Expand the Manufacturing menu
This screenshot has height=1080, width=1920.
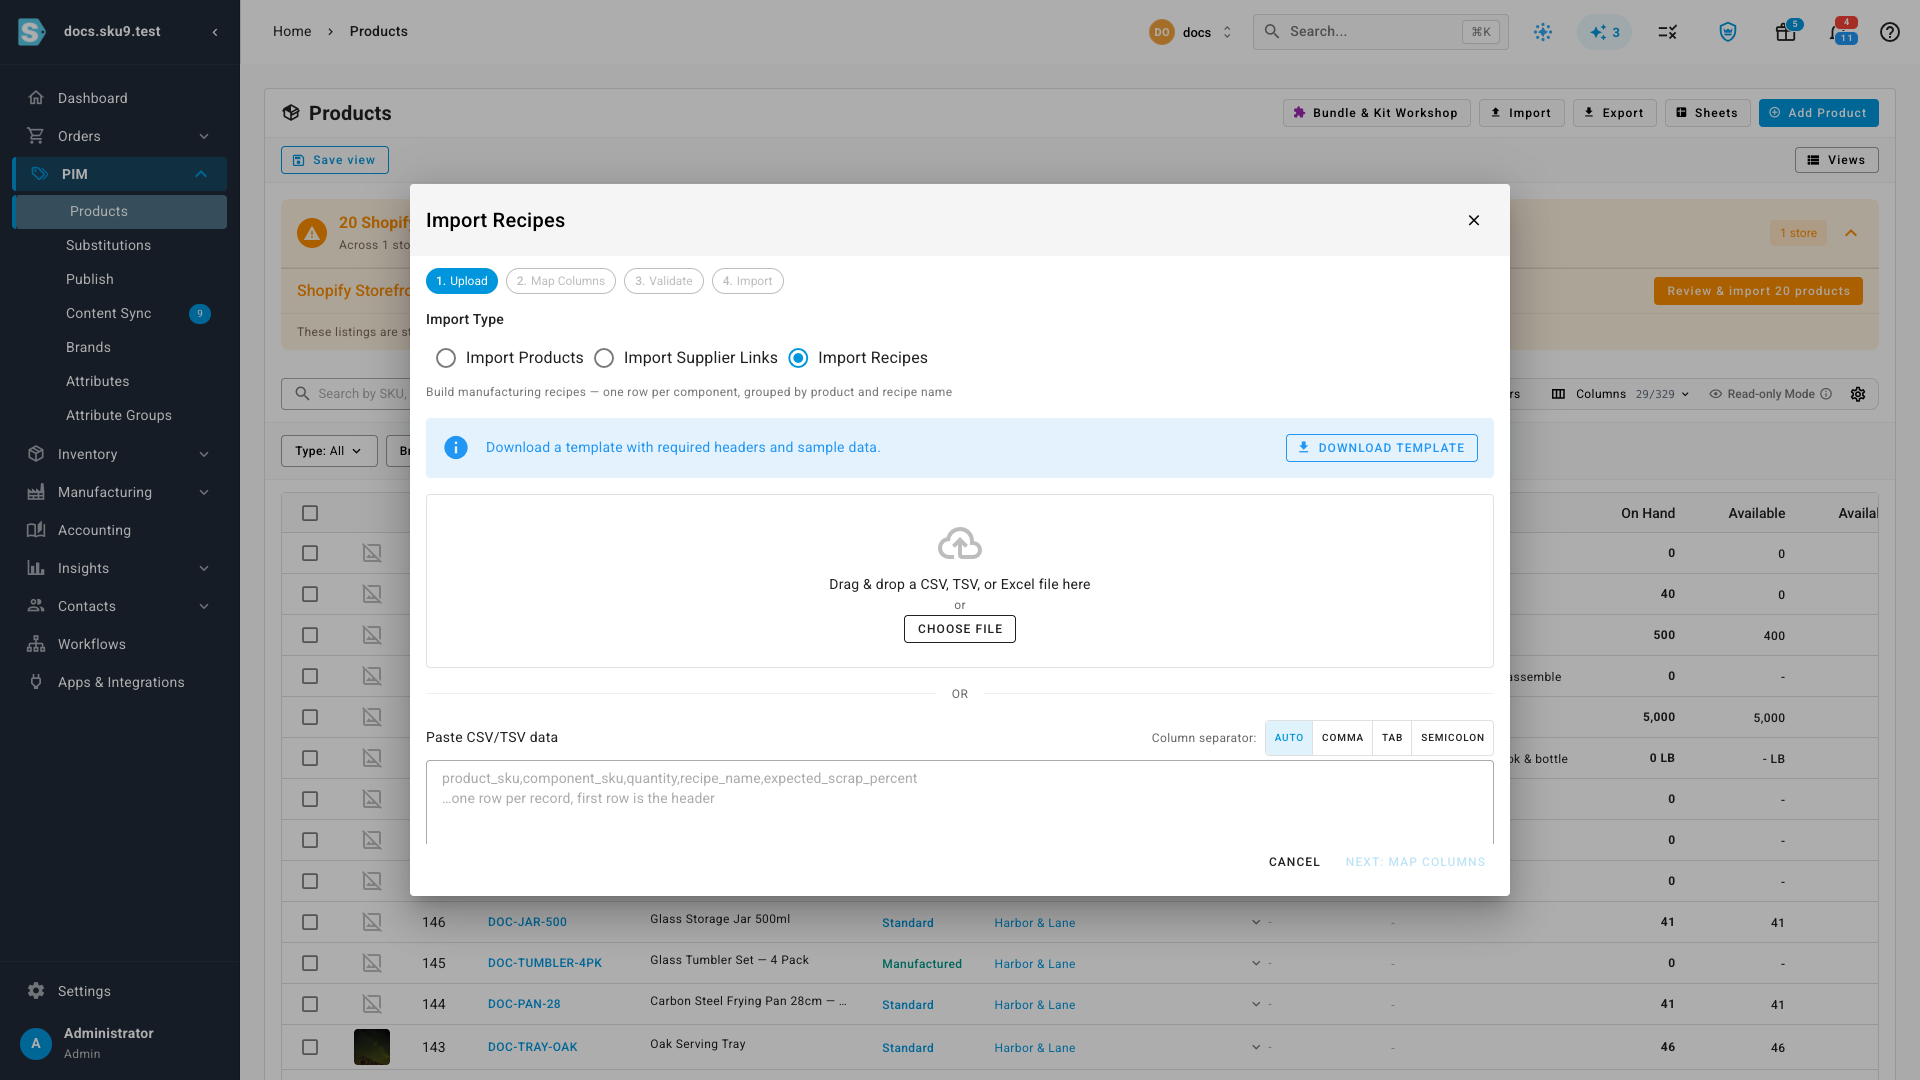(204, 492)
